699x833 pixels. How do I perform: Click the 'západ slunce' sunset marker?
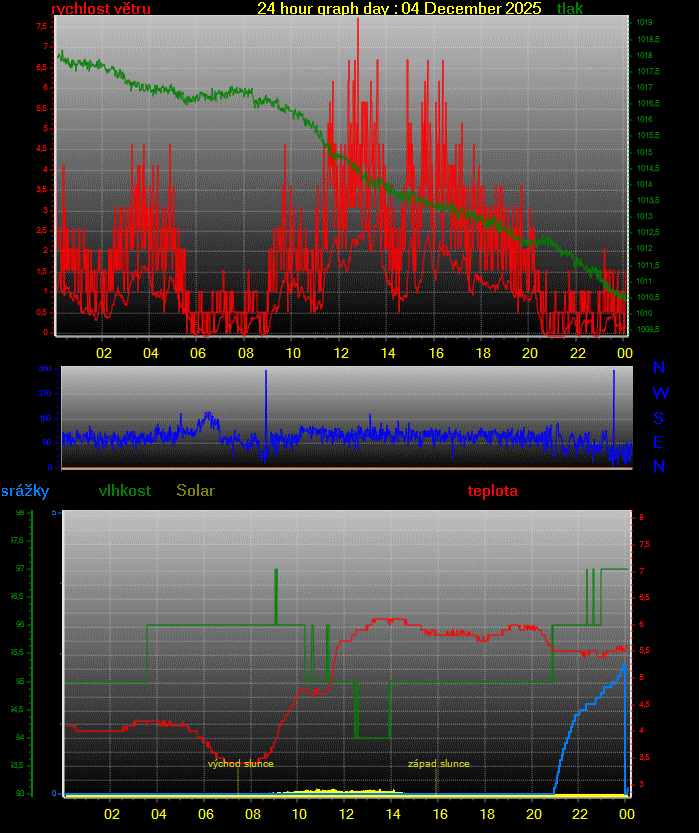(x=438, y=764)
